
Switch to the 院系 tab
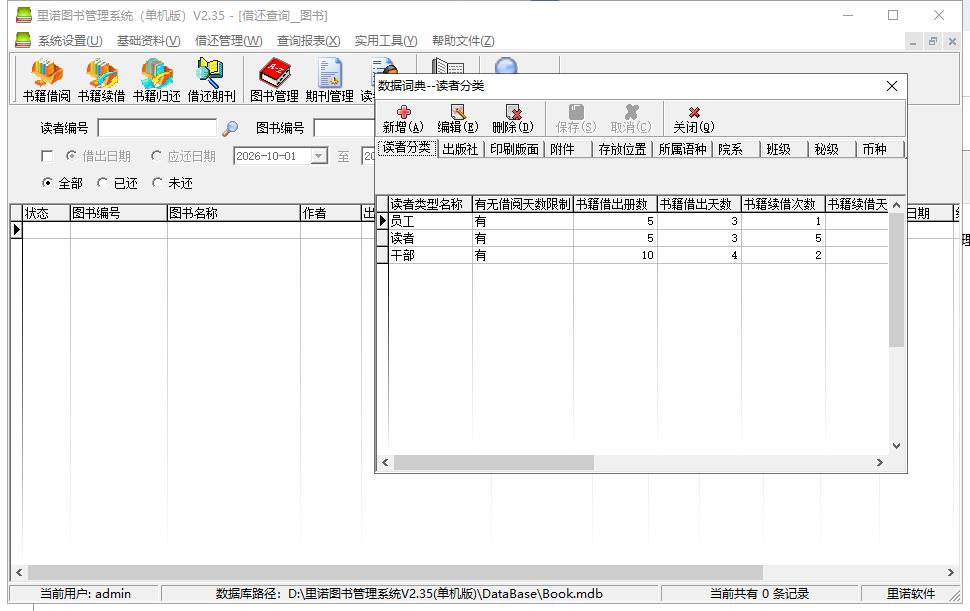(x=736, y=149)
